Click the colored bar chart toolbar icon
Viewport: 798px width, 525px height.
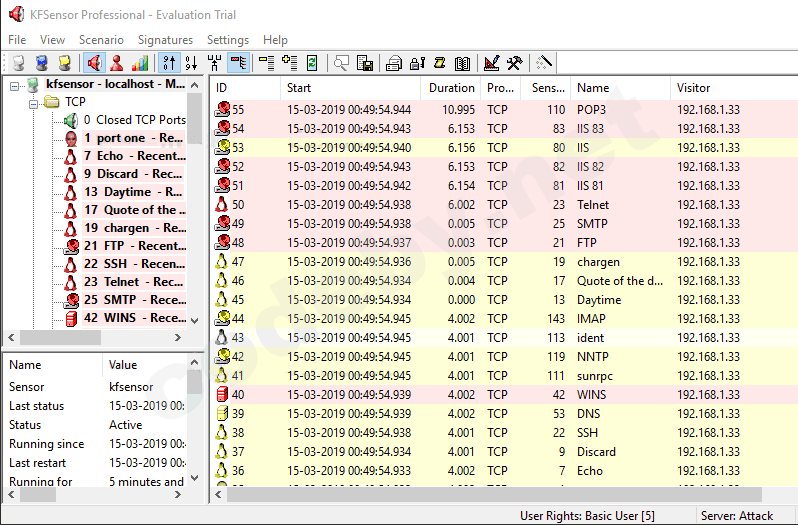coord(140,63)
